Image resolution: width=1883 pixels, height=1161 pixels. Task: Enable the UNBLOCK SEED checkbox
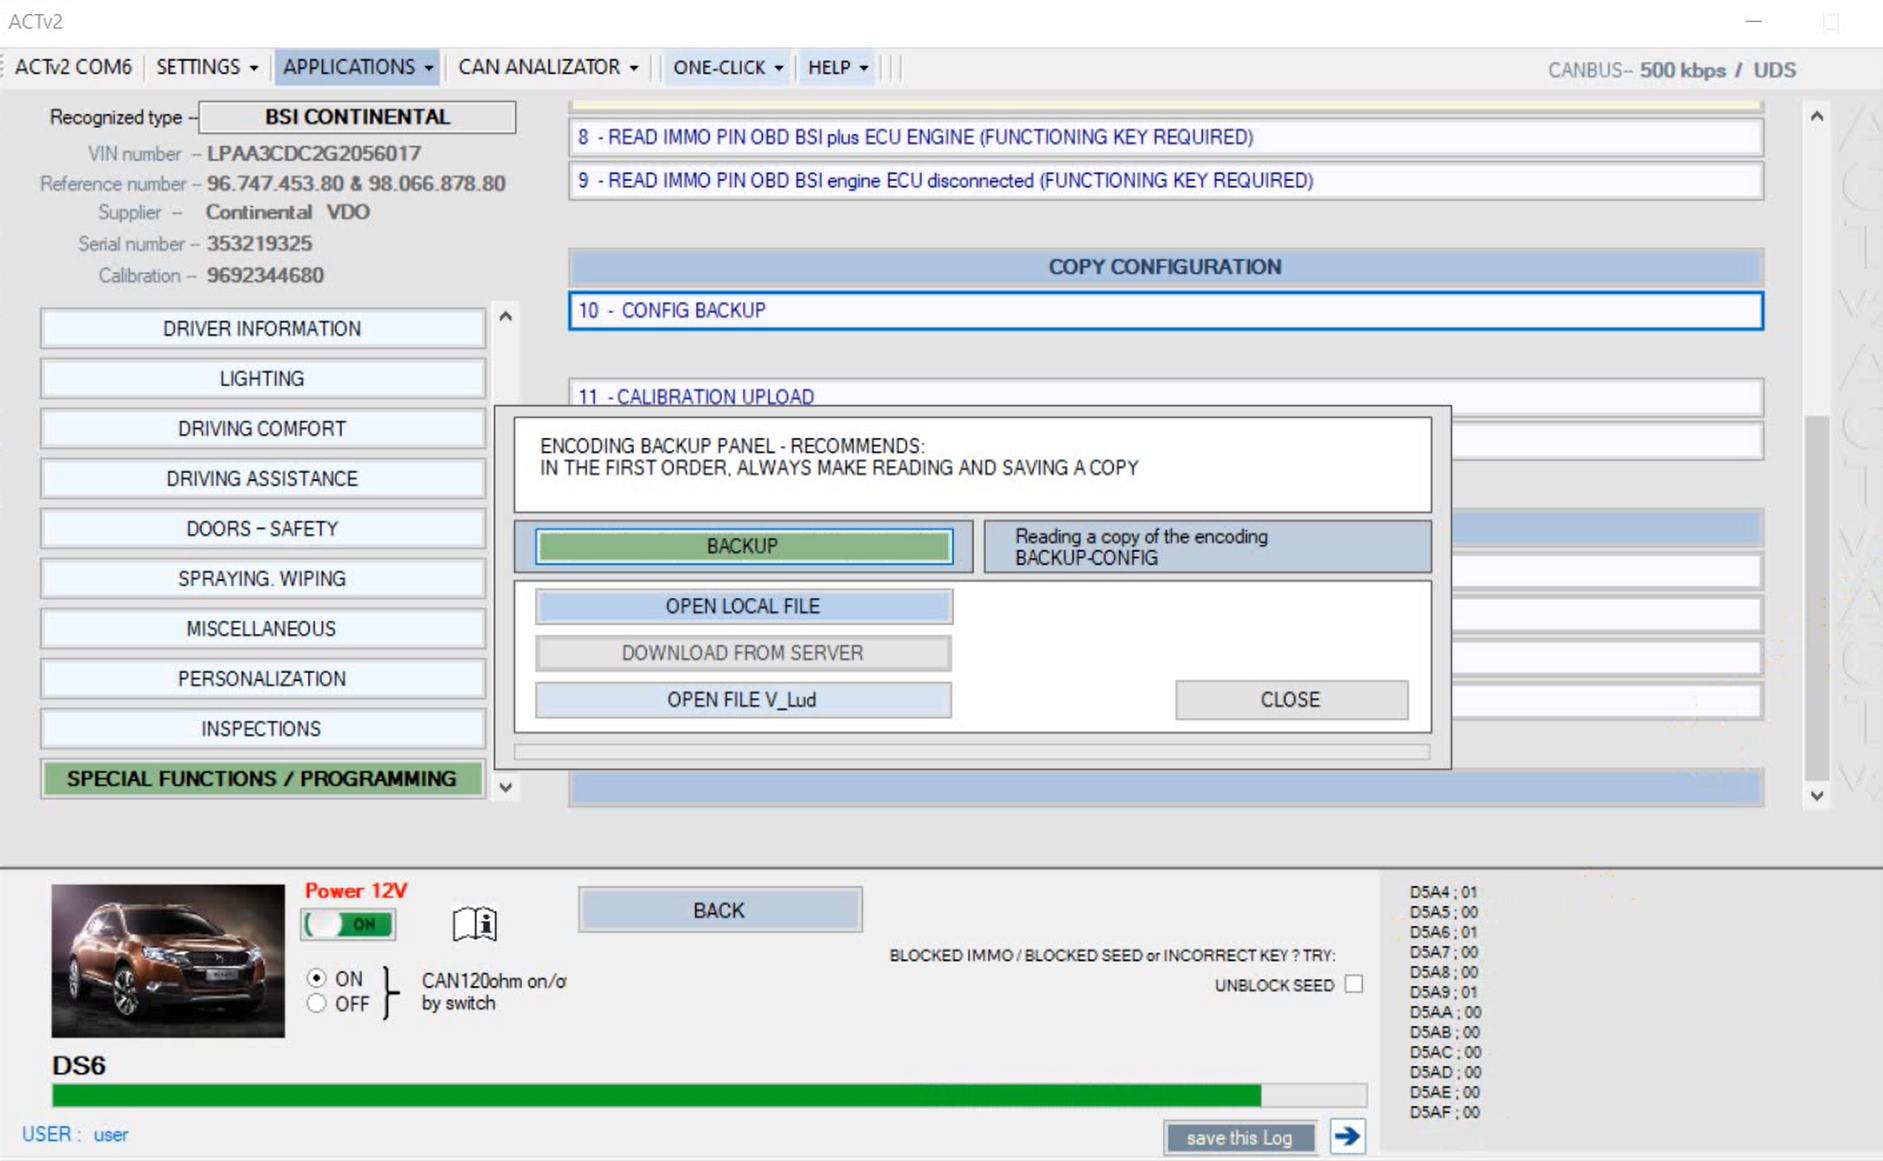pos(1354,984)
